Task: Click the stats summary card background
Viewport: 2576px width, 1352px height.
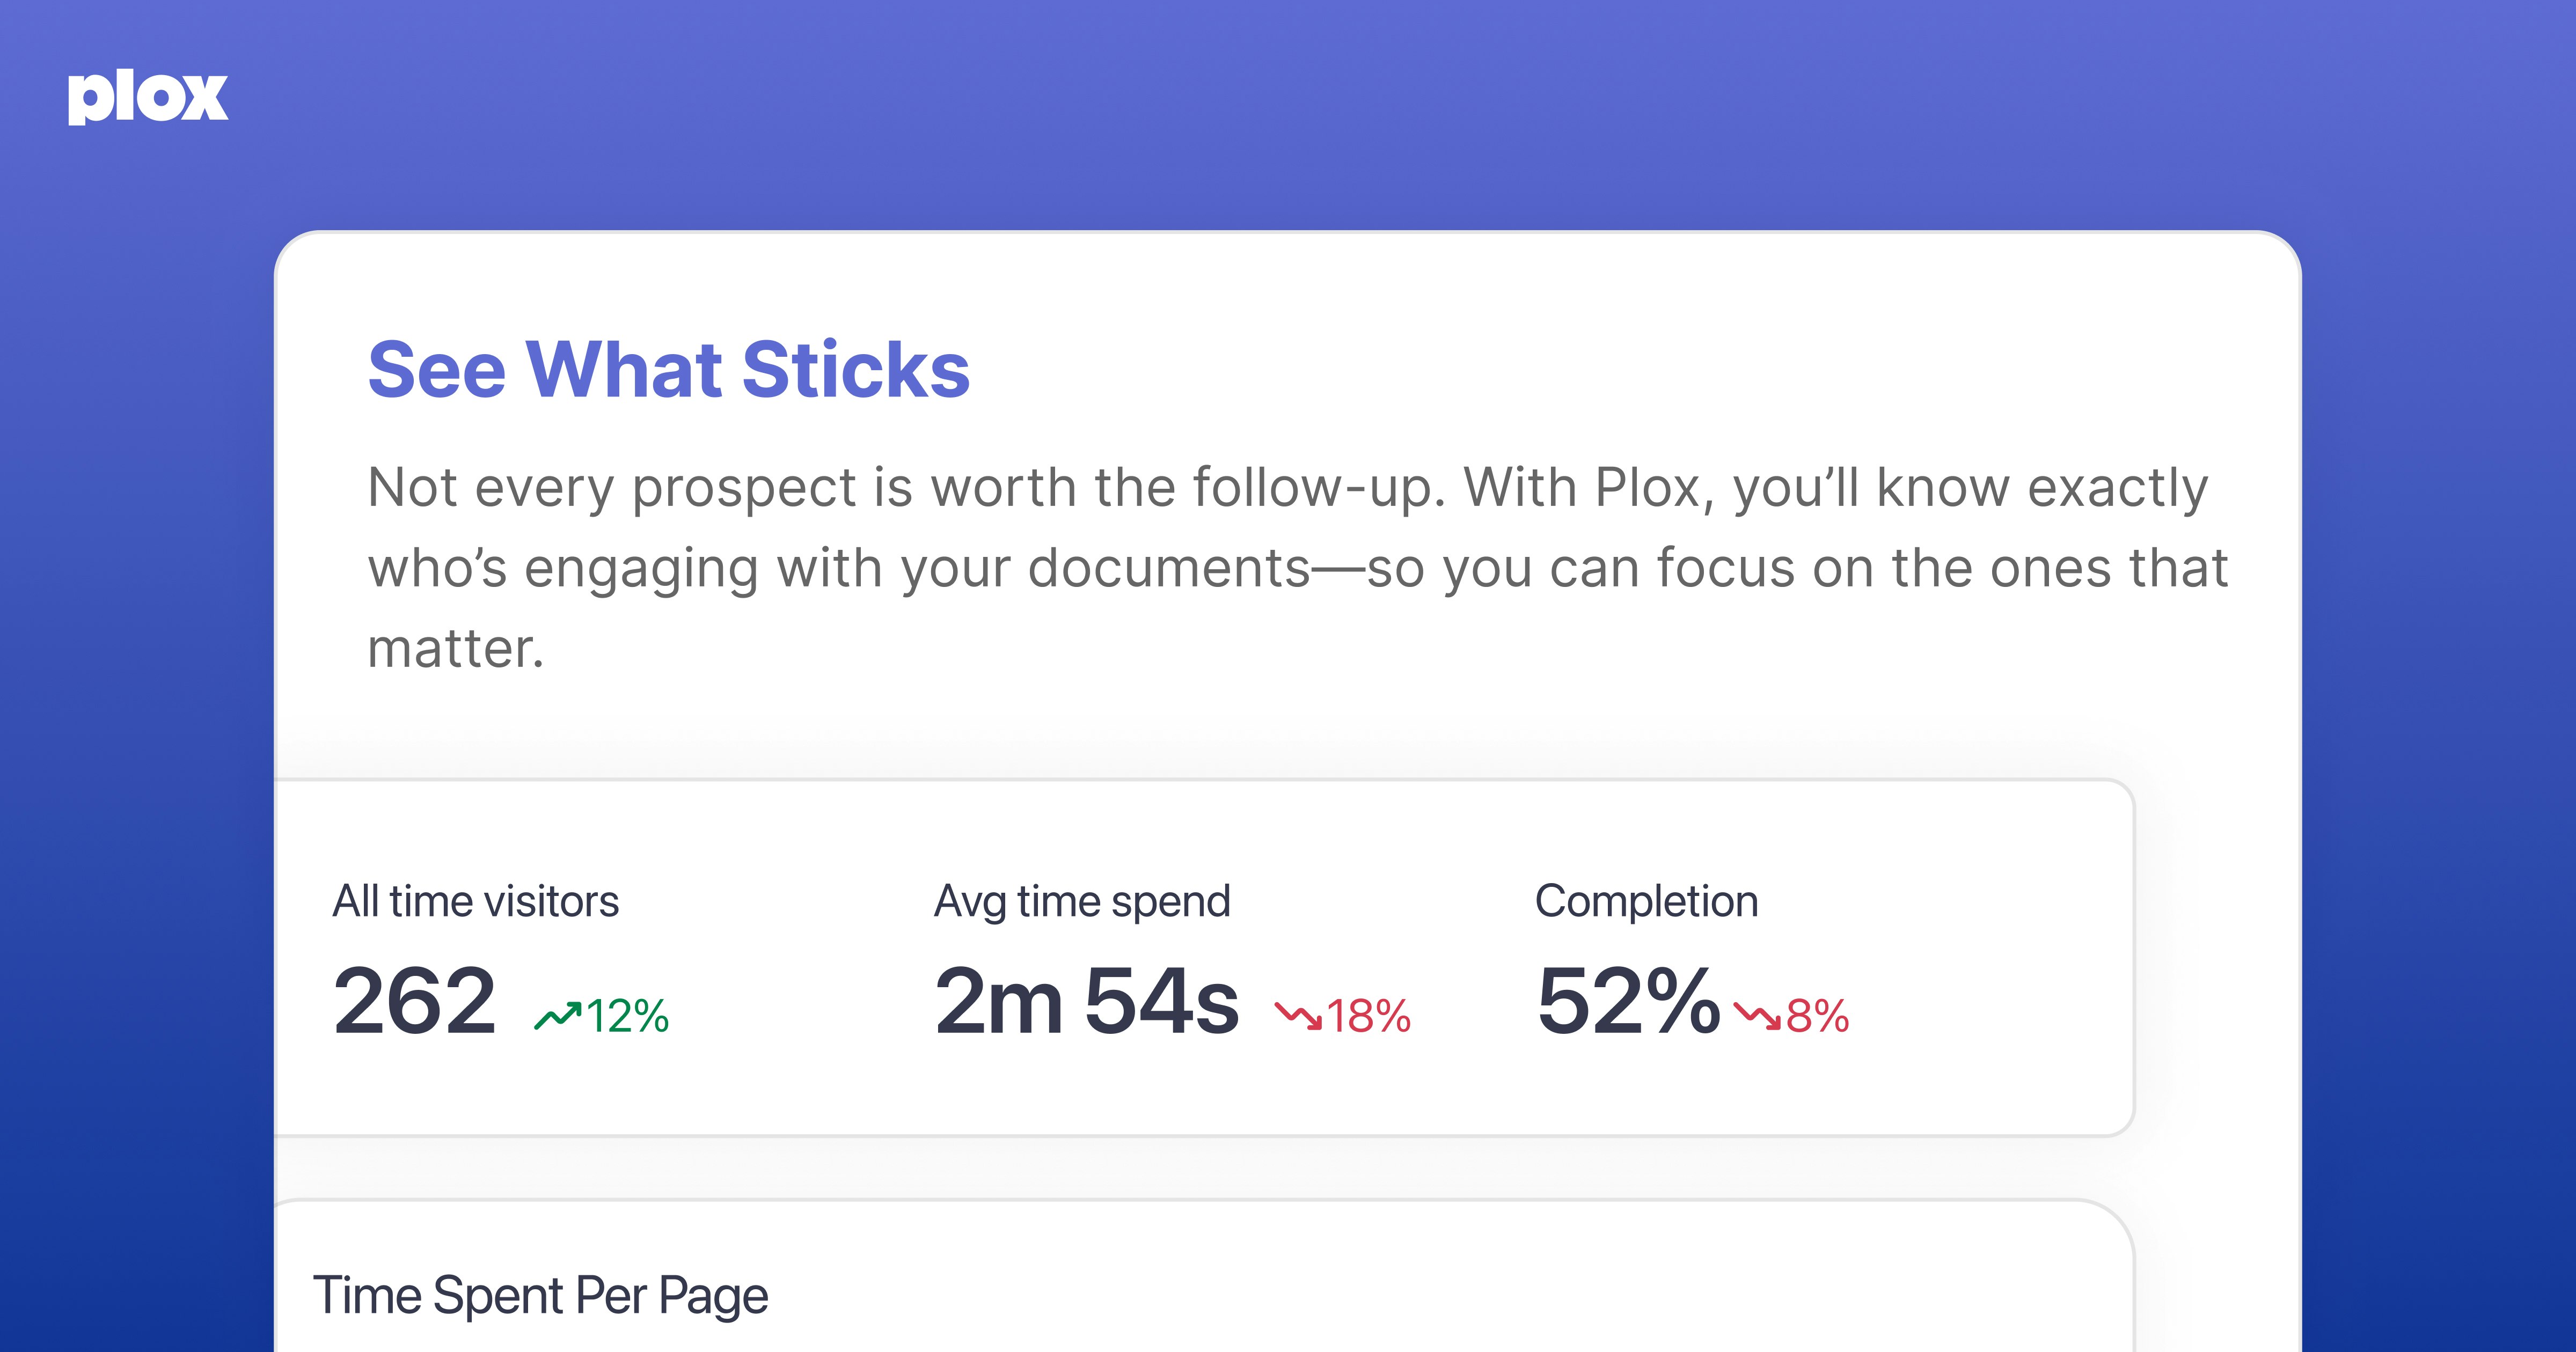Action: click(x=1204, y=958)
